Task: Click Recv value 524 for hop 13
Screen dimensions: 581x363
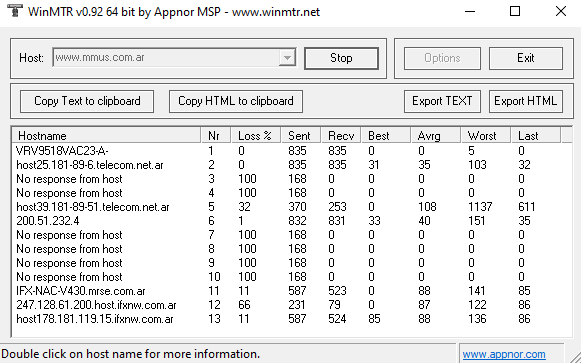Action: [x=337, y=319]
